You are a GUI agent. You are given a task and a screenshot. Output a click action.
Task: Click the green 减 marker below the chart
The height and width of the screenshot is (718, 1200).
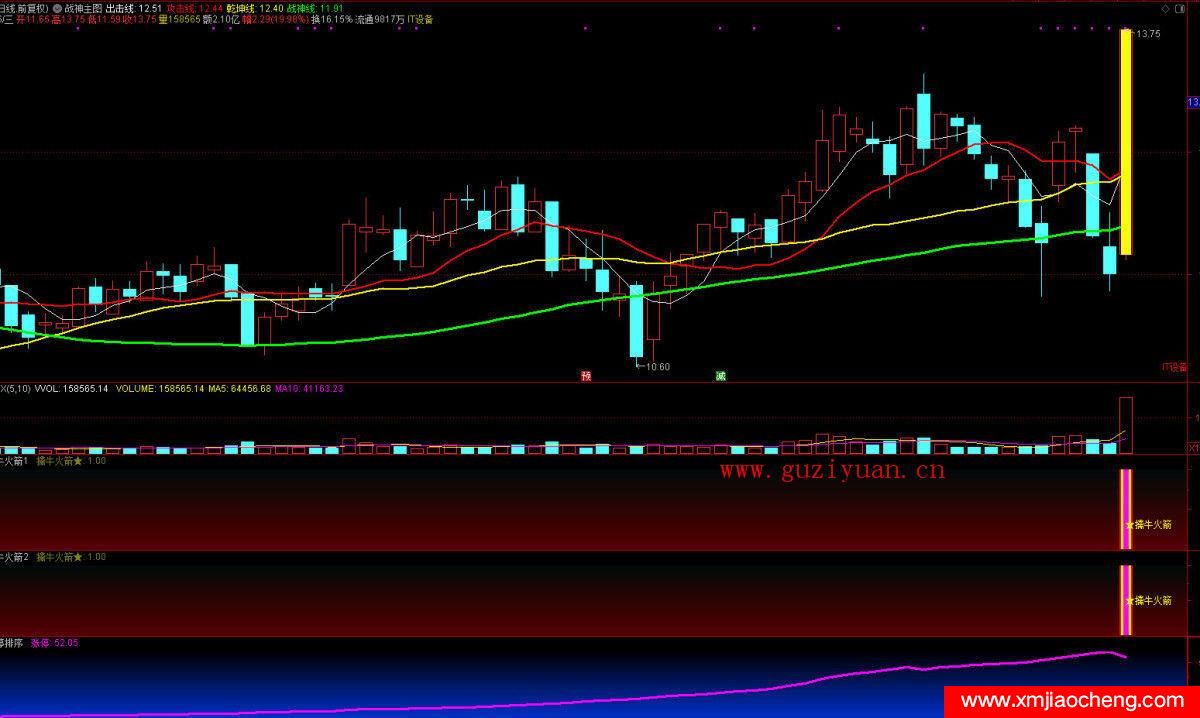click(x=720, y=376)
